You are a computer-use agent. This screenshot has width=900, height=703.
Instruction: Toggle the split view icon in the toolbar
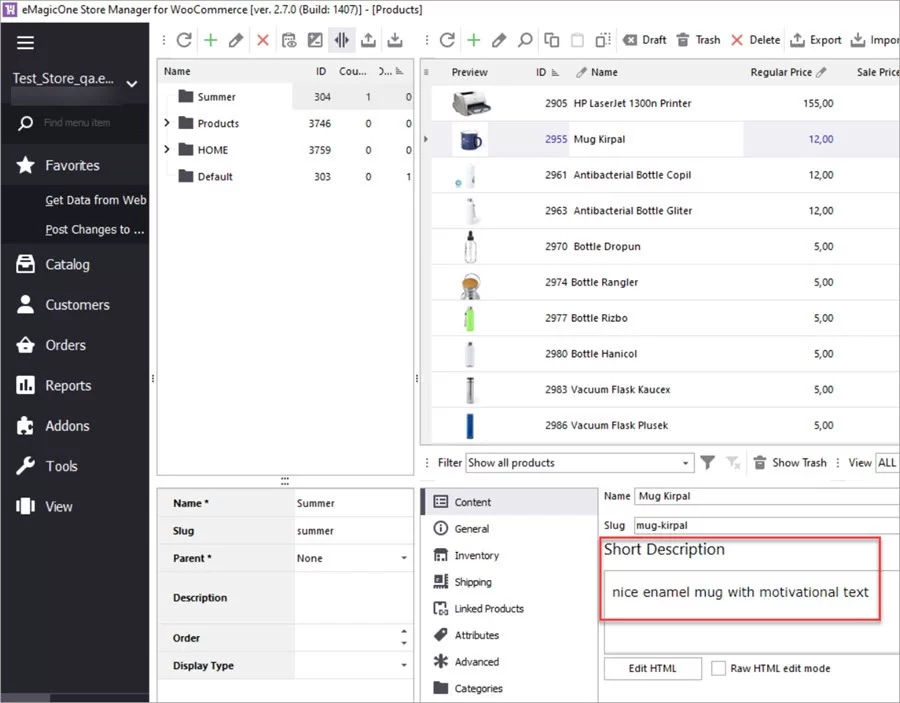click(343, 40)
